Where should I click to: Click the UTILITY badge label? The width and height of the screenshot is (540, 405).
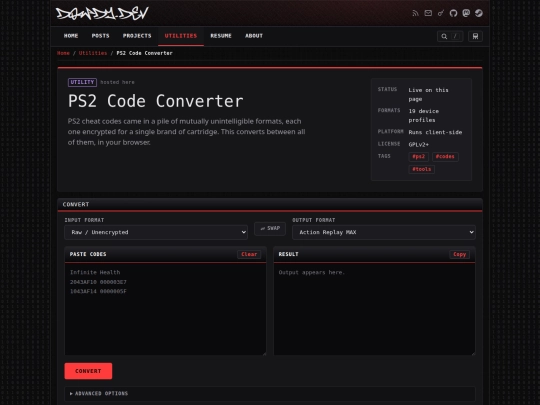82,82
